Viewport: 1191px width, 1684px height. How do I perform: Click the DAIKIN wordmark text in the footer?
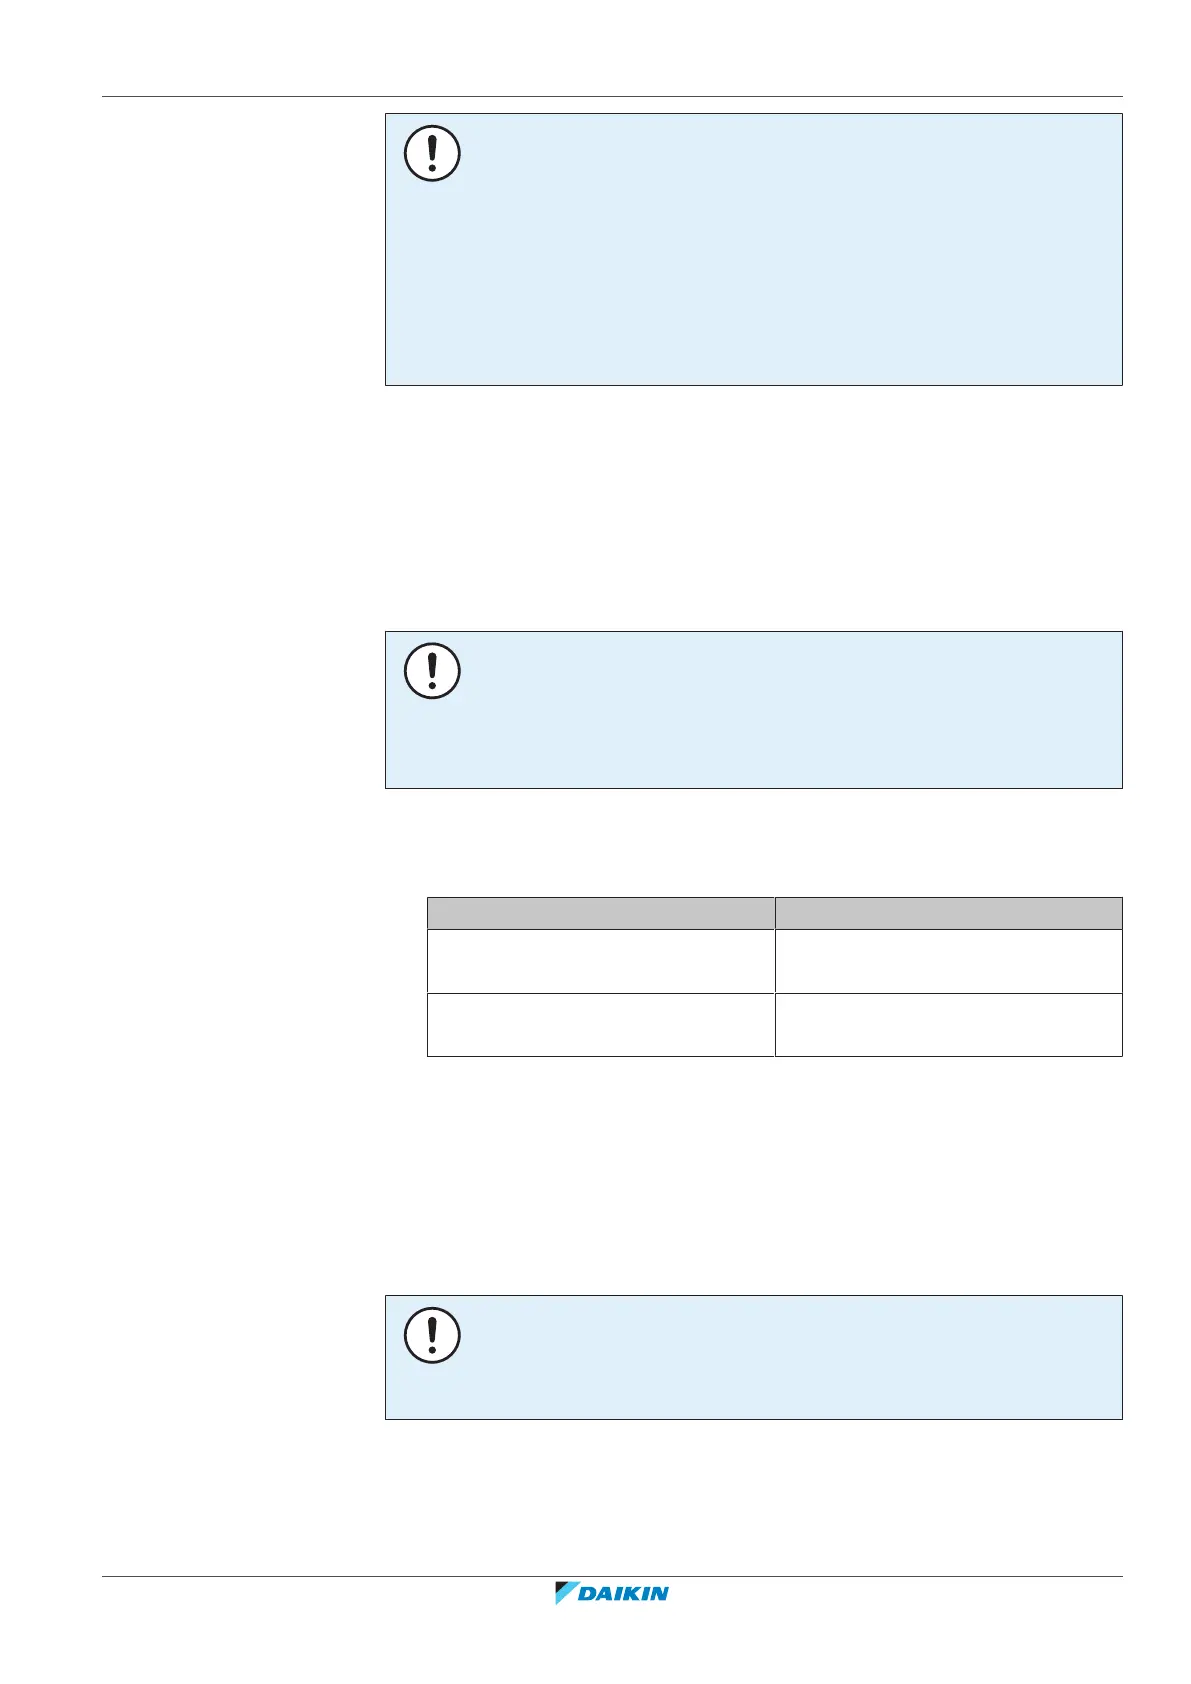point(624,1594)
